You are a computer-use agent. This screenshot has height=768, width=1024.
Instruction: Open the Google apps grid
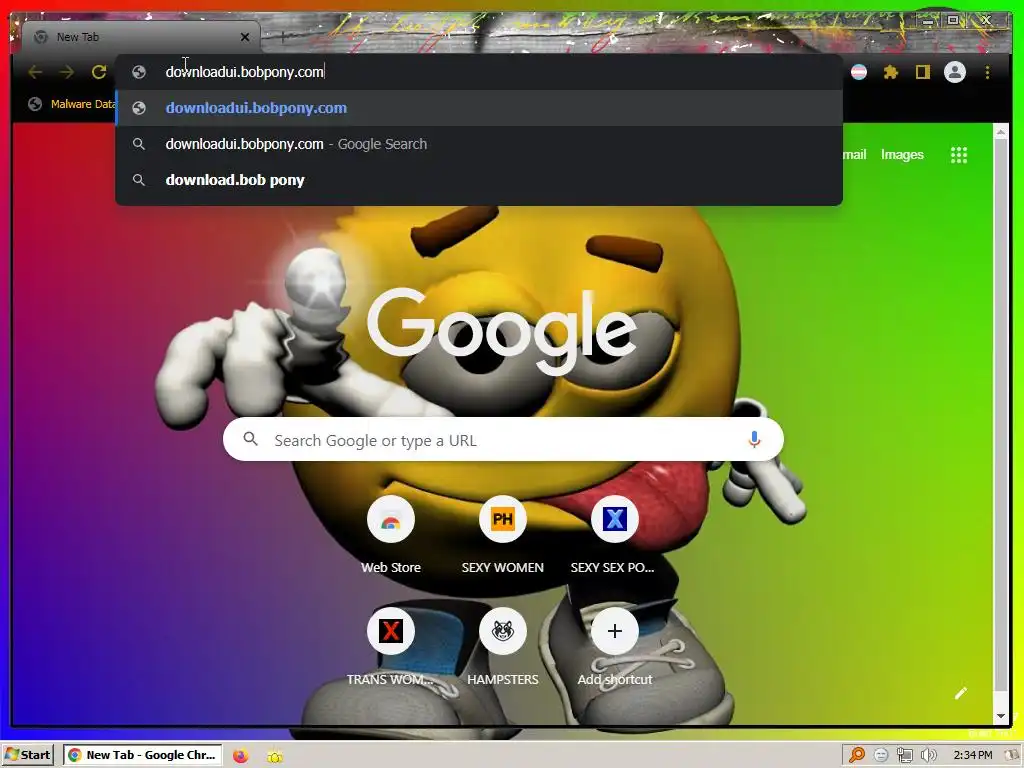coord(959,155)
